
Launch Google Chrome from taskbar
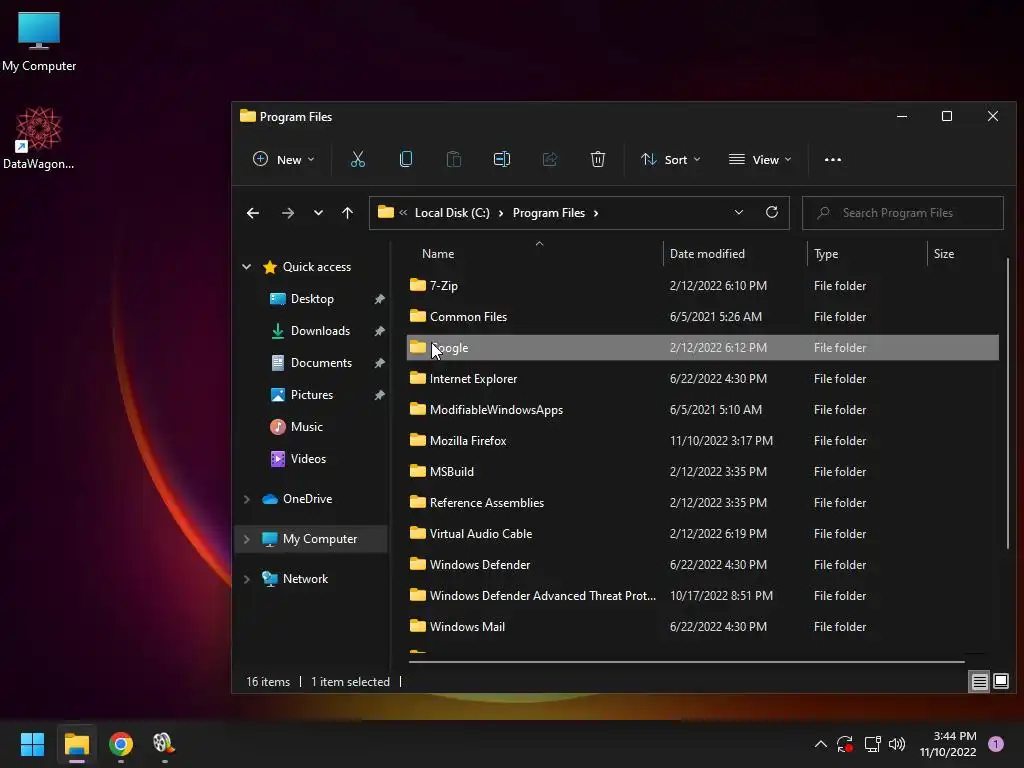[x=121, y=744]
